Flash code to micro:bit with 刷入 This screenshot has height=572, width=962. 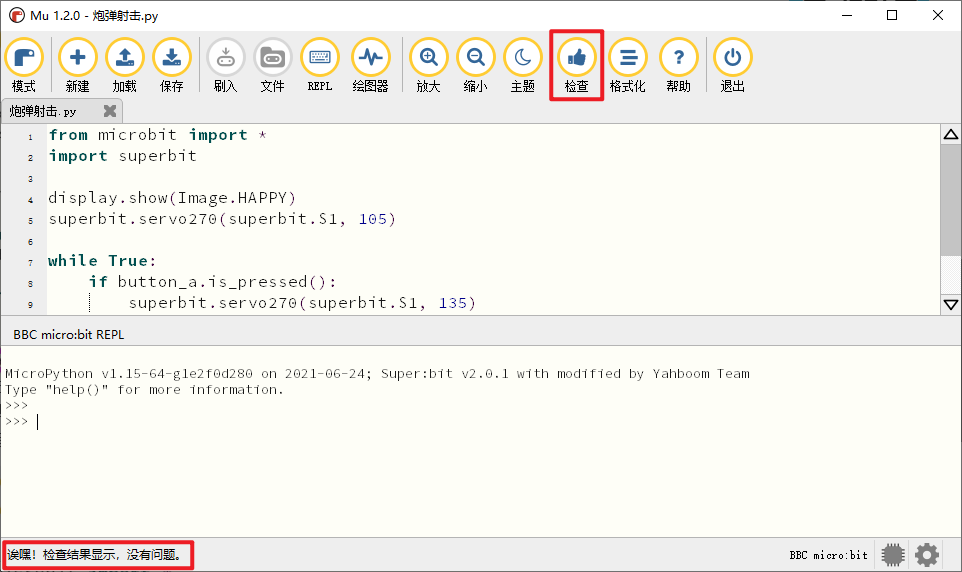226,65
